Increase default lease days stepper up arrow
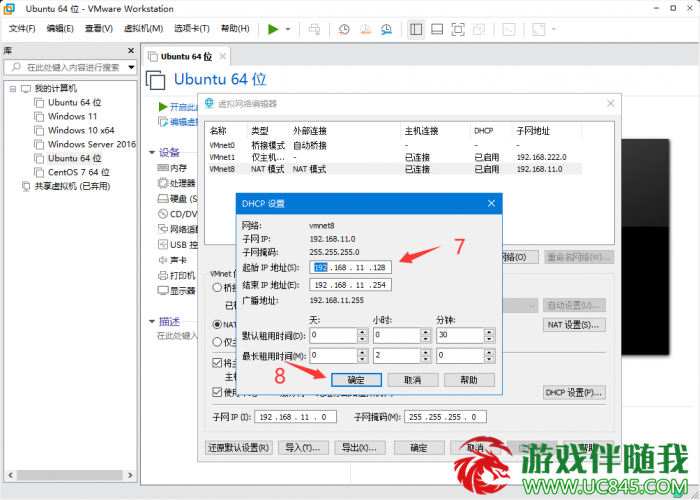 coord(362,332)
